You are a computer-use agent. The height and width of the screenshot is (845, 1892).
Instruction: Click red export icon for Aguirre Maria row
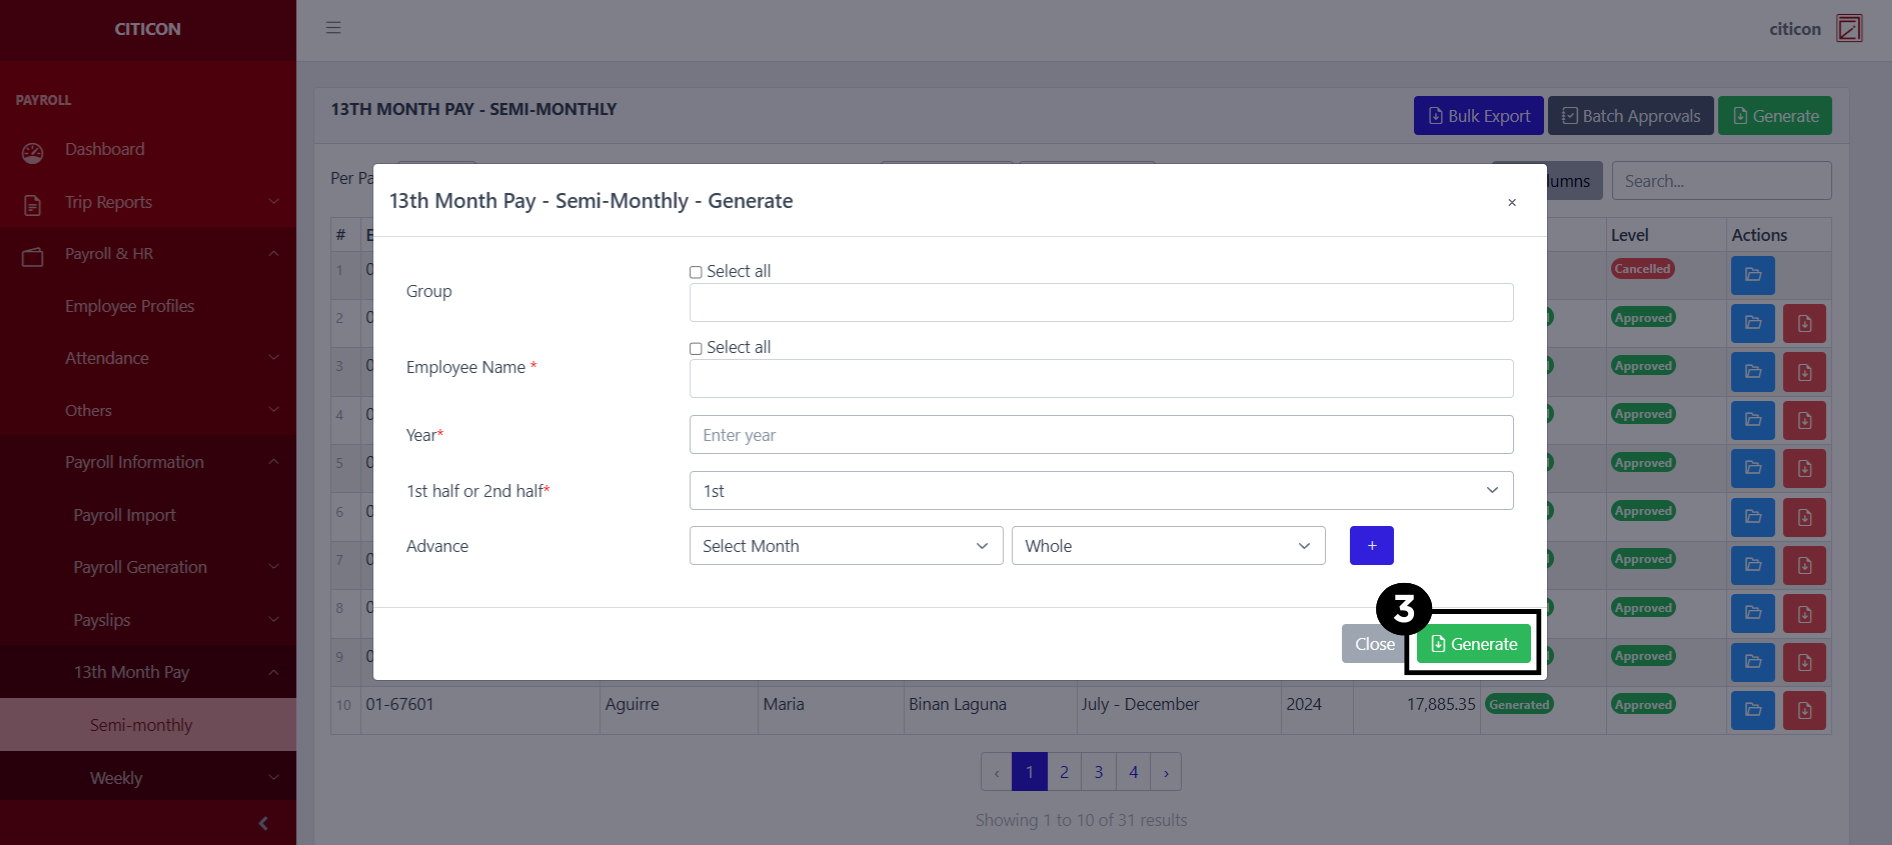pos(1804,710)
